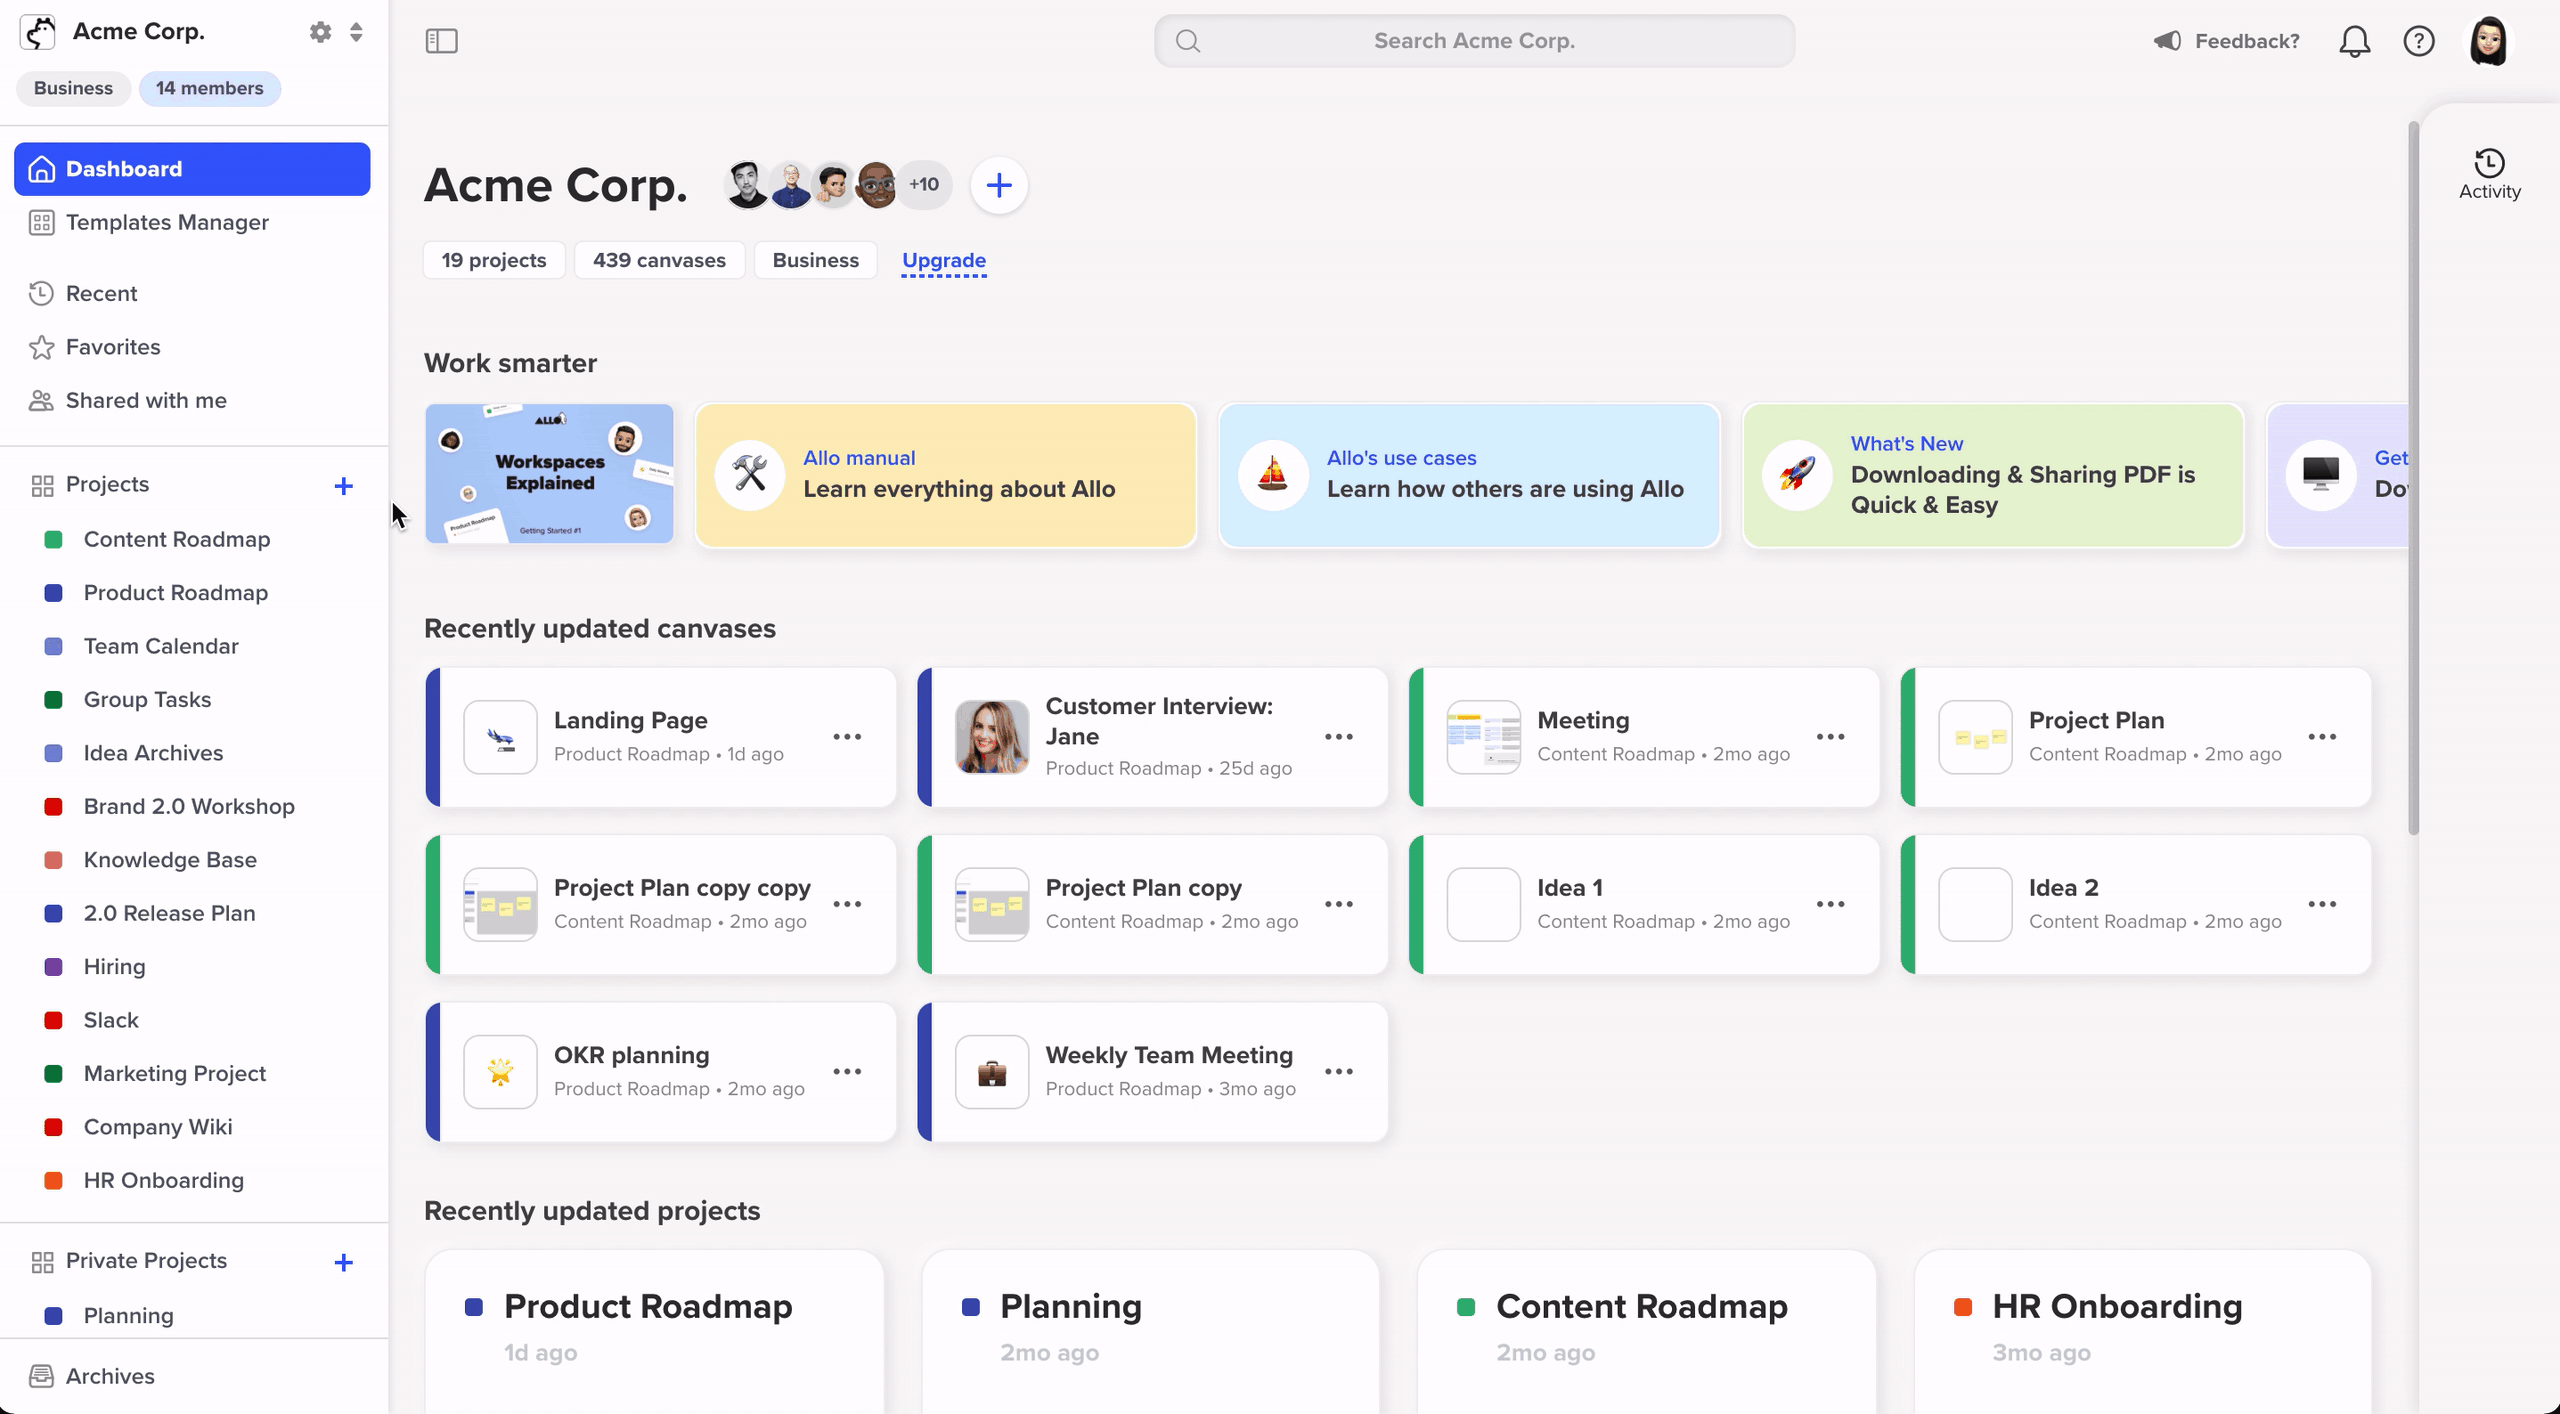
Task: Focus the Search Acme Corp. field
Action: tap(1474, 41)
